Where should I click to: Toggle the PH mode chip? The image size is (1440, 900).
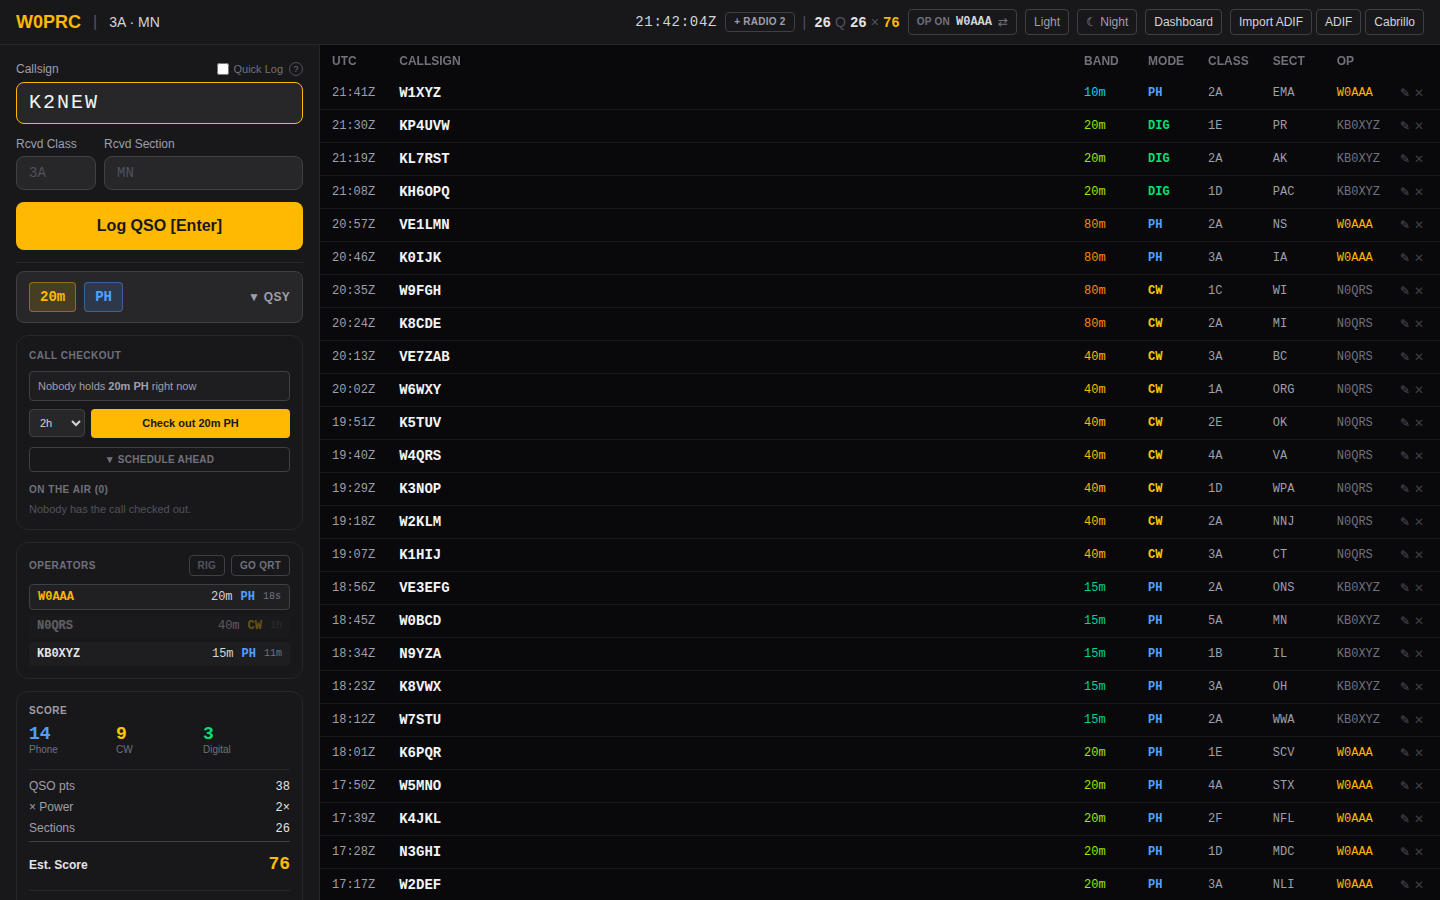104,297
